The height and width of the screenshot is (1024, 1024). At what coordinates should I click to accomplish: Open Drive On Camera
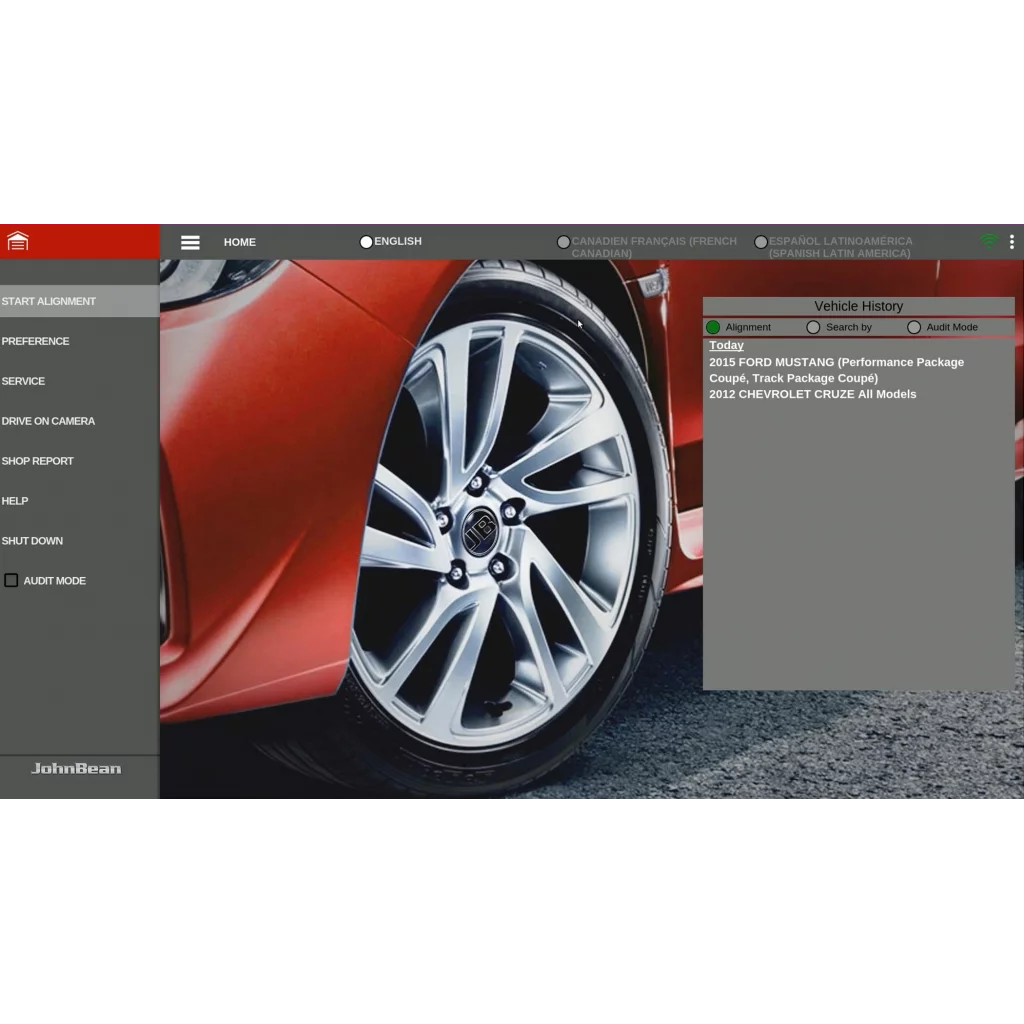[x=80, y=421]
